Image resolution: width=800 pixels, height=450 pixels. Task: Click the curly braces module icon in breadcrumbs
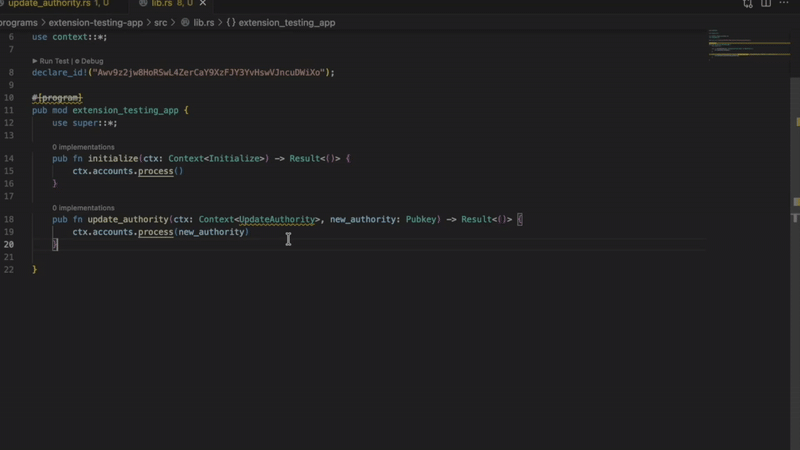231,22
